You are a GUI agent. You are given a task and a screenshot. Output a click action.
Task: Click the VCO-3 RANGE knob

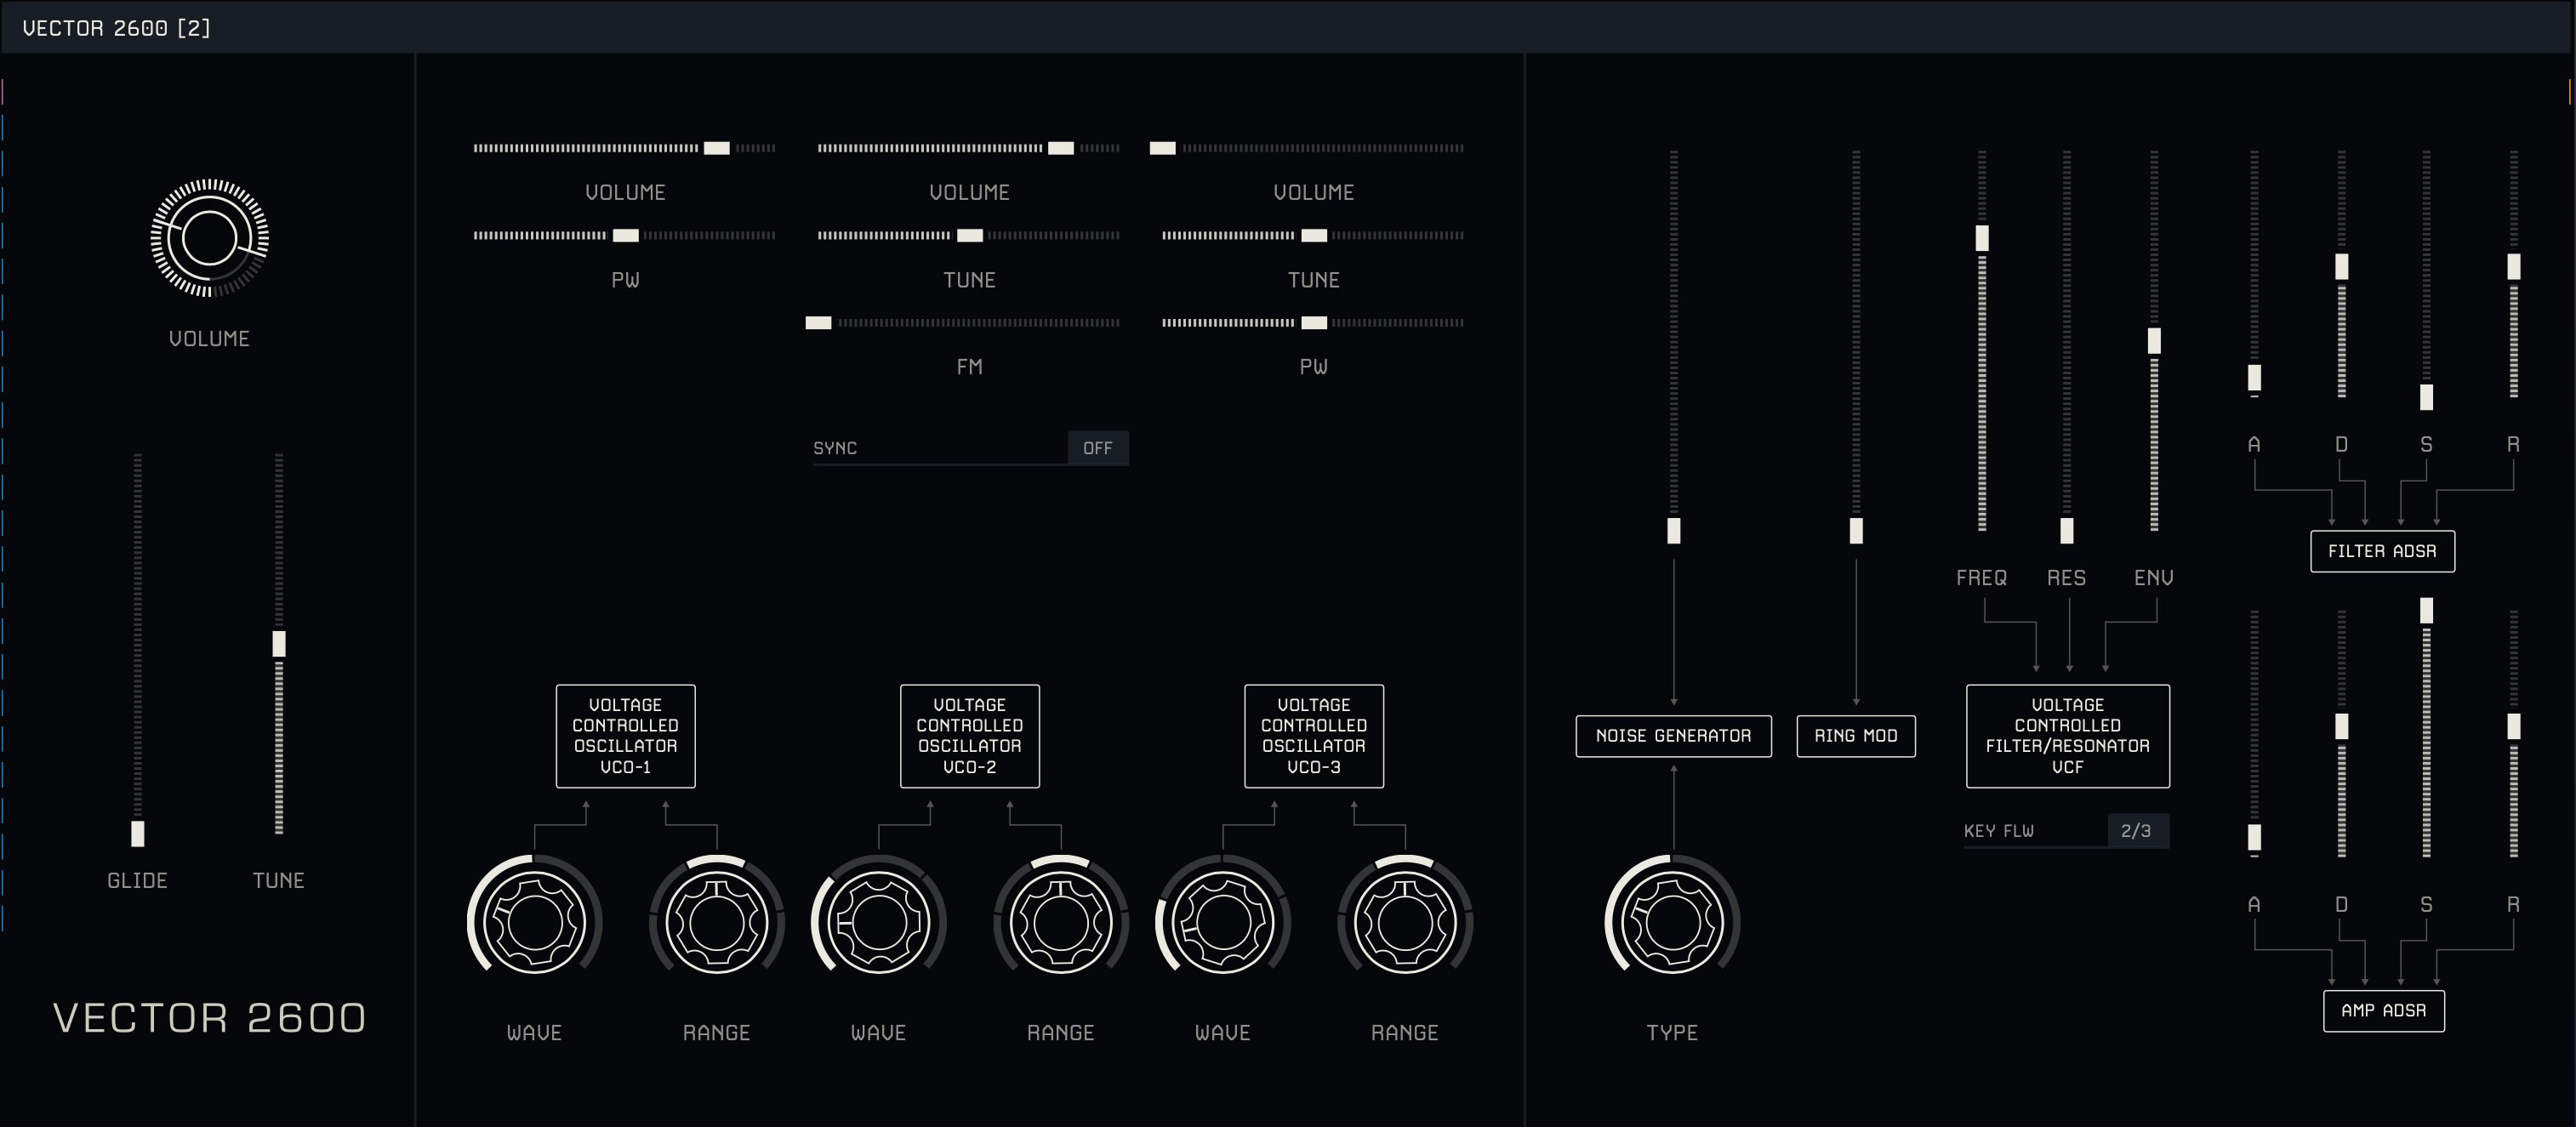tap(1404, 920)
